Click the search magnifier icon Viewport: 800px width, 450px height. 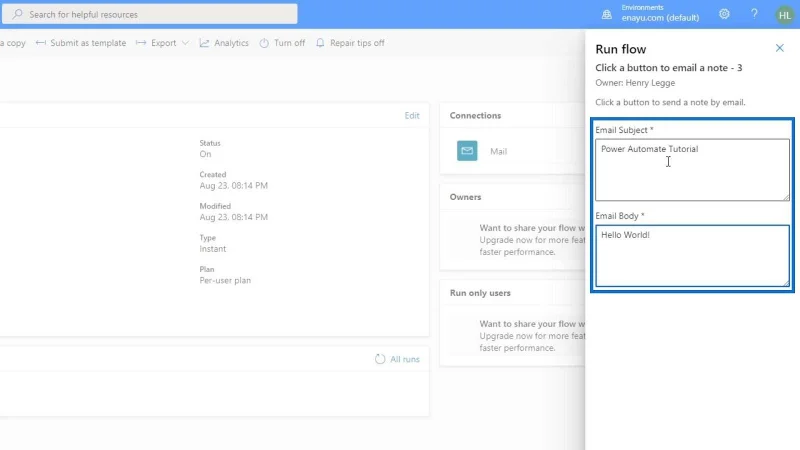tap(17, 14)
